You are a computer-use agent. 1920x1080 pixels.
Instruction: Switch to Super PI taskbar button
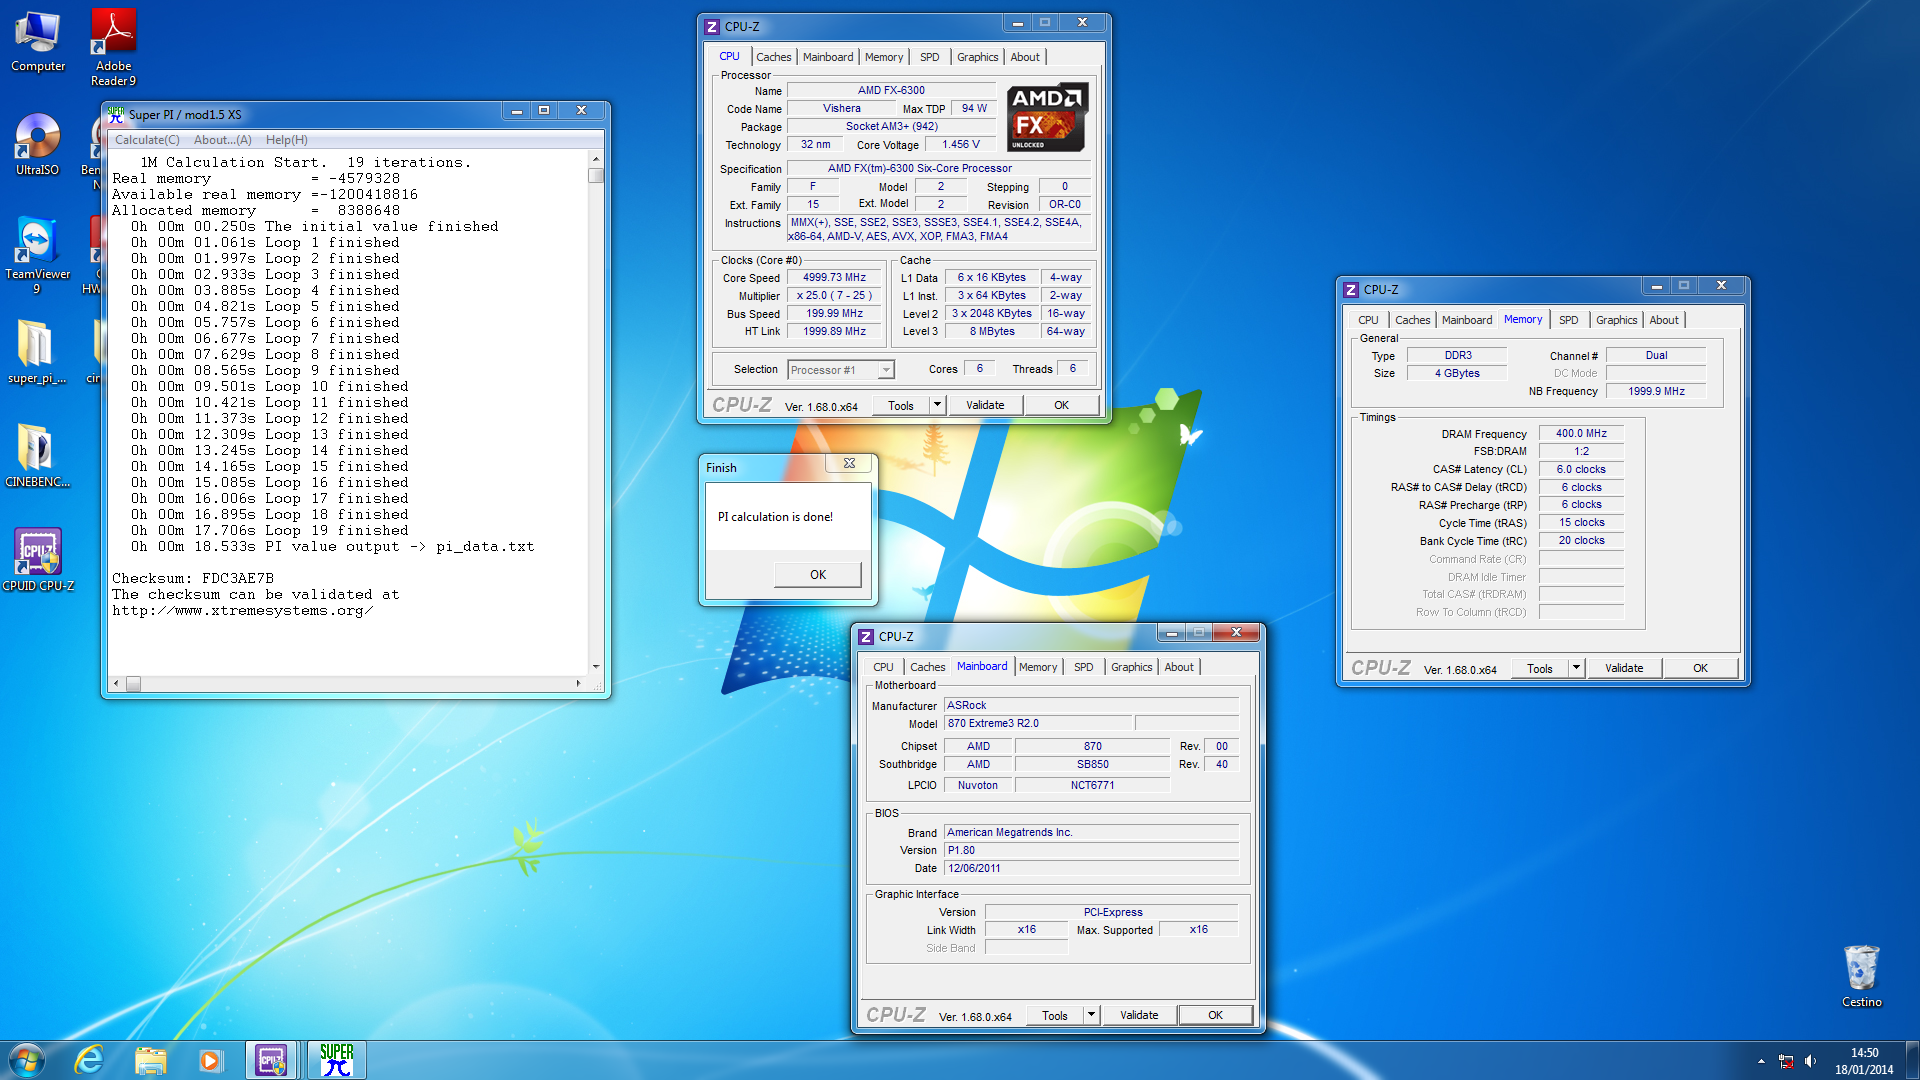pyautogui.click(x=336, y=1060)
